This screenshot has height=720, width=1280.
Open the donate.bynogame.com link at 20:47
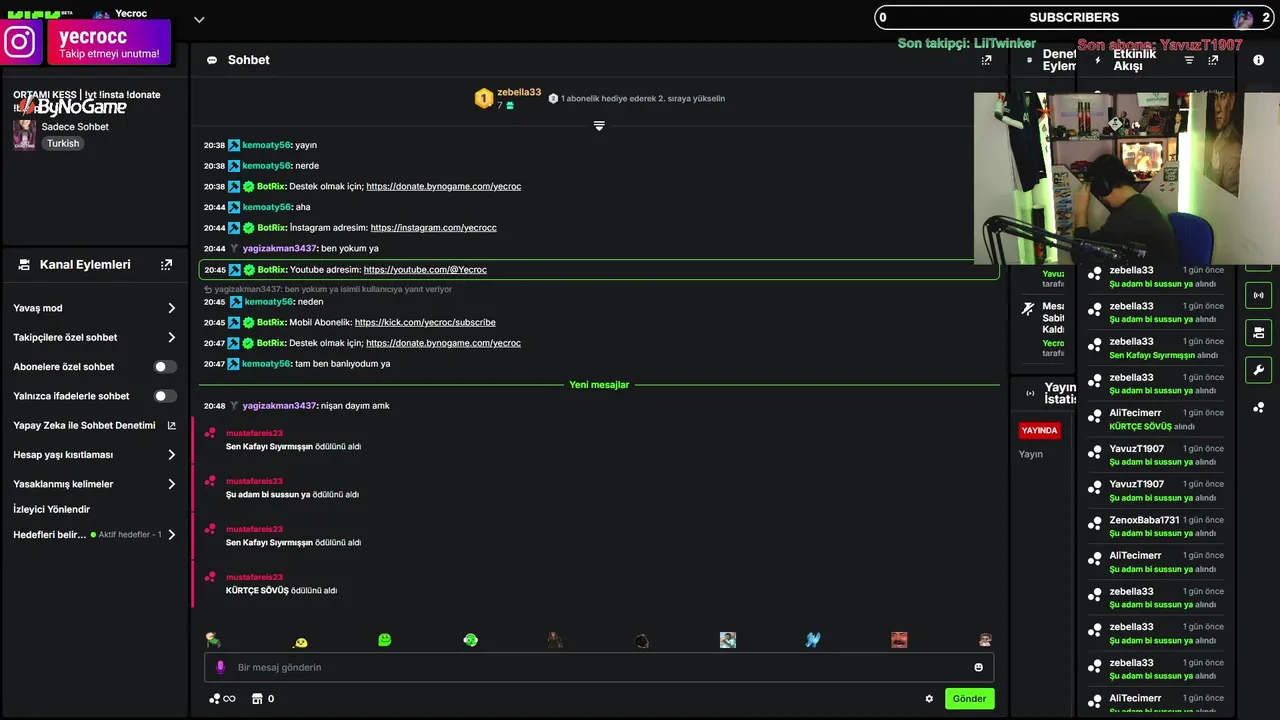[444, 343]
